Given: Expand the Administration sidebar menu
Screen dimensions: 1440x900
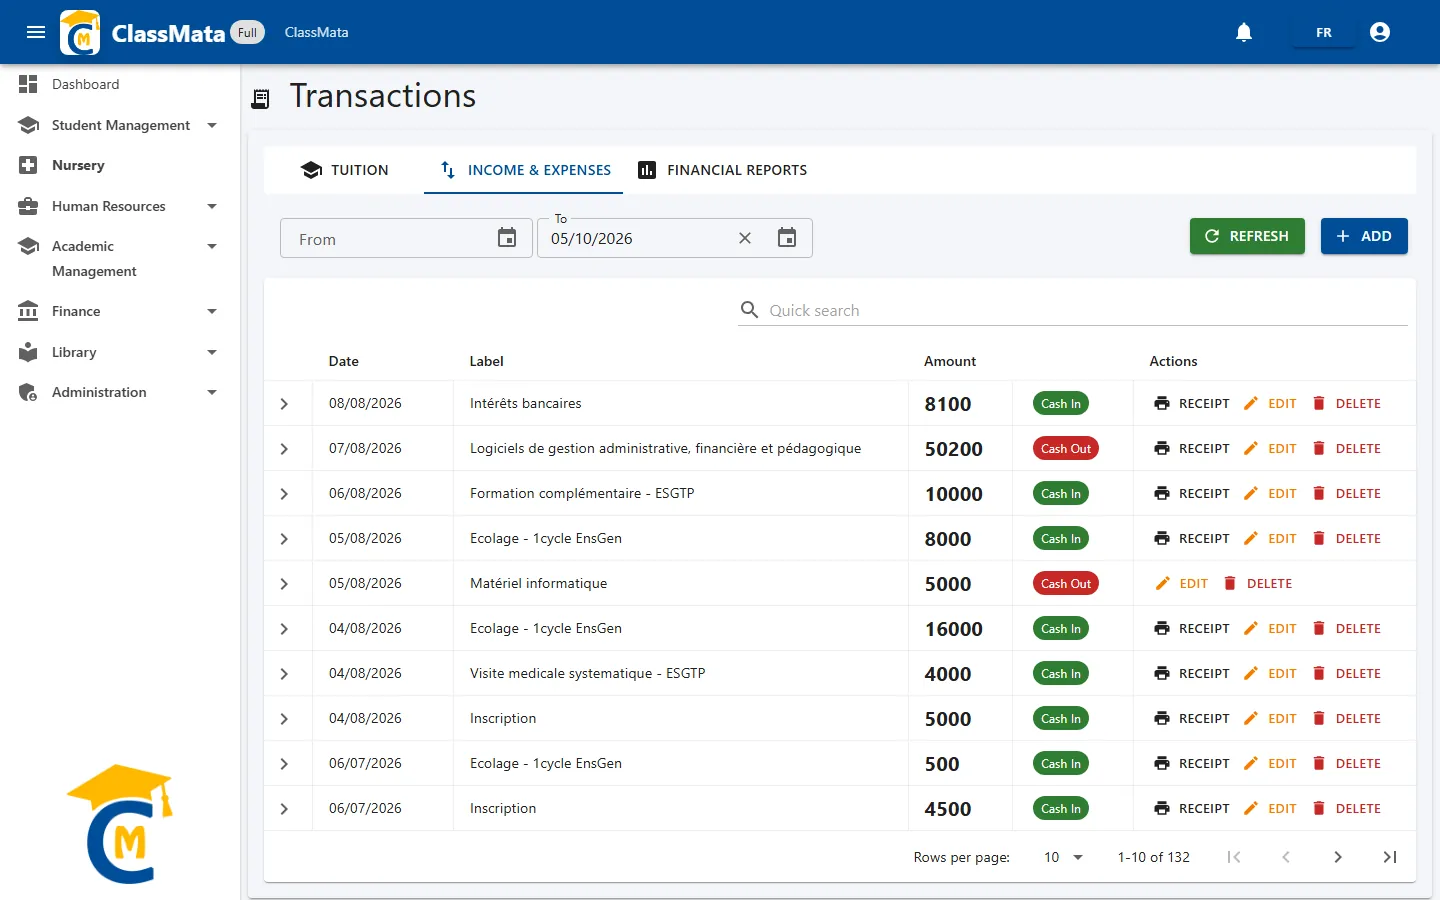Looking at the screenshot, I should click(x=120, y=392).
